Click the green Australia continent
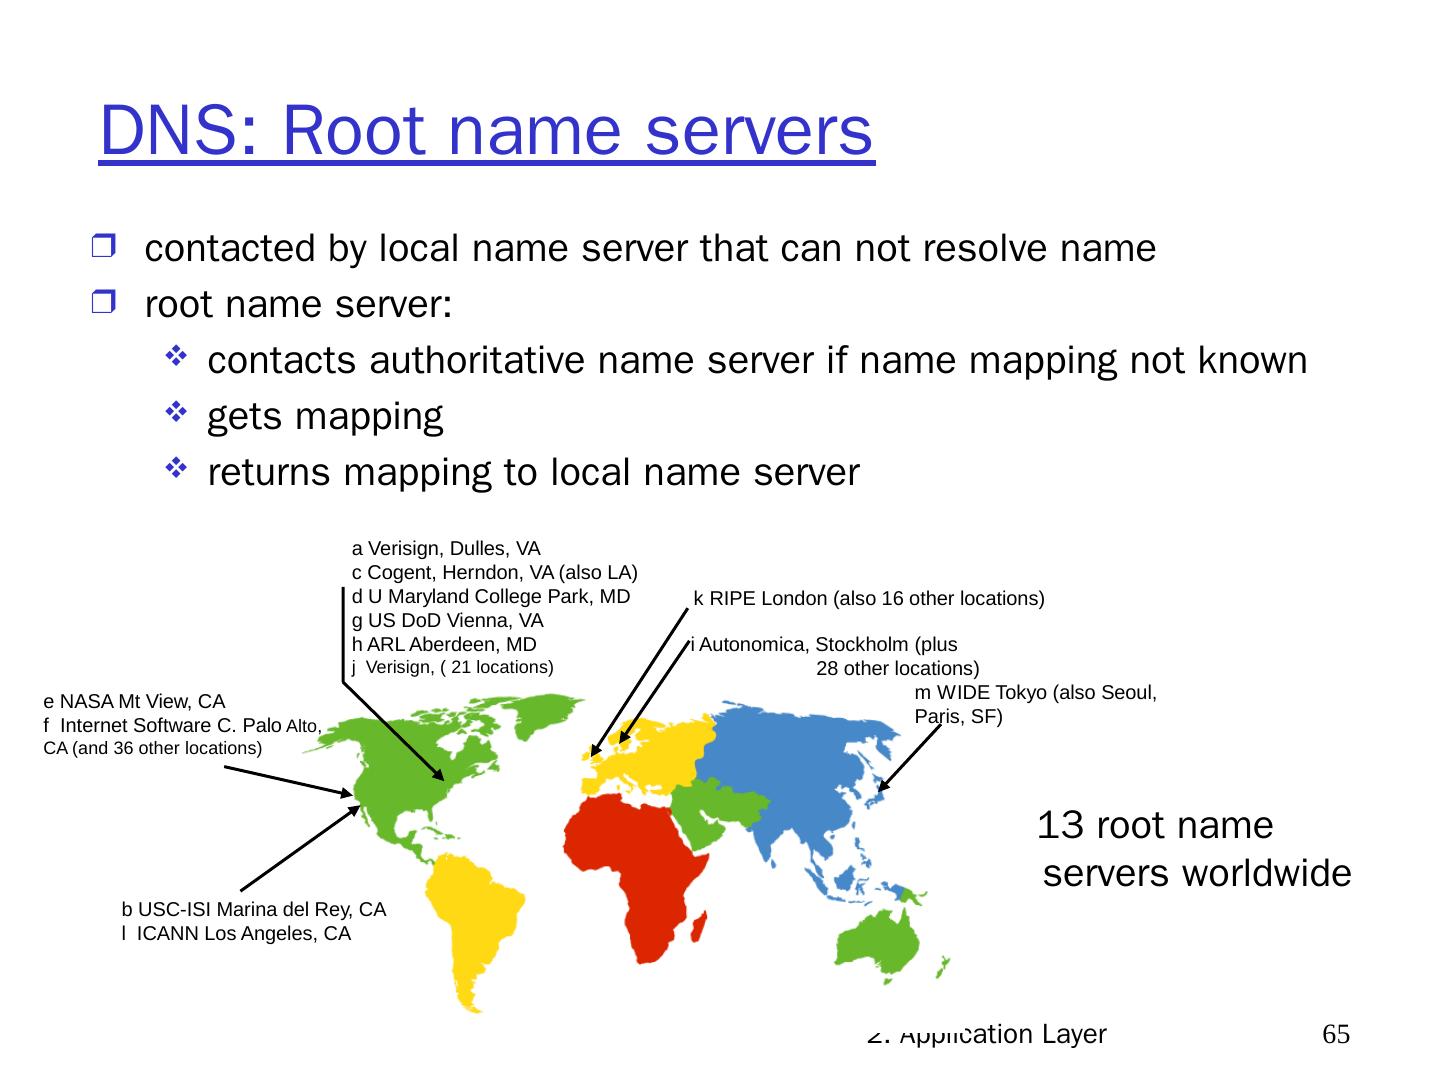 tap(900, 940)
